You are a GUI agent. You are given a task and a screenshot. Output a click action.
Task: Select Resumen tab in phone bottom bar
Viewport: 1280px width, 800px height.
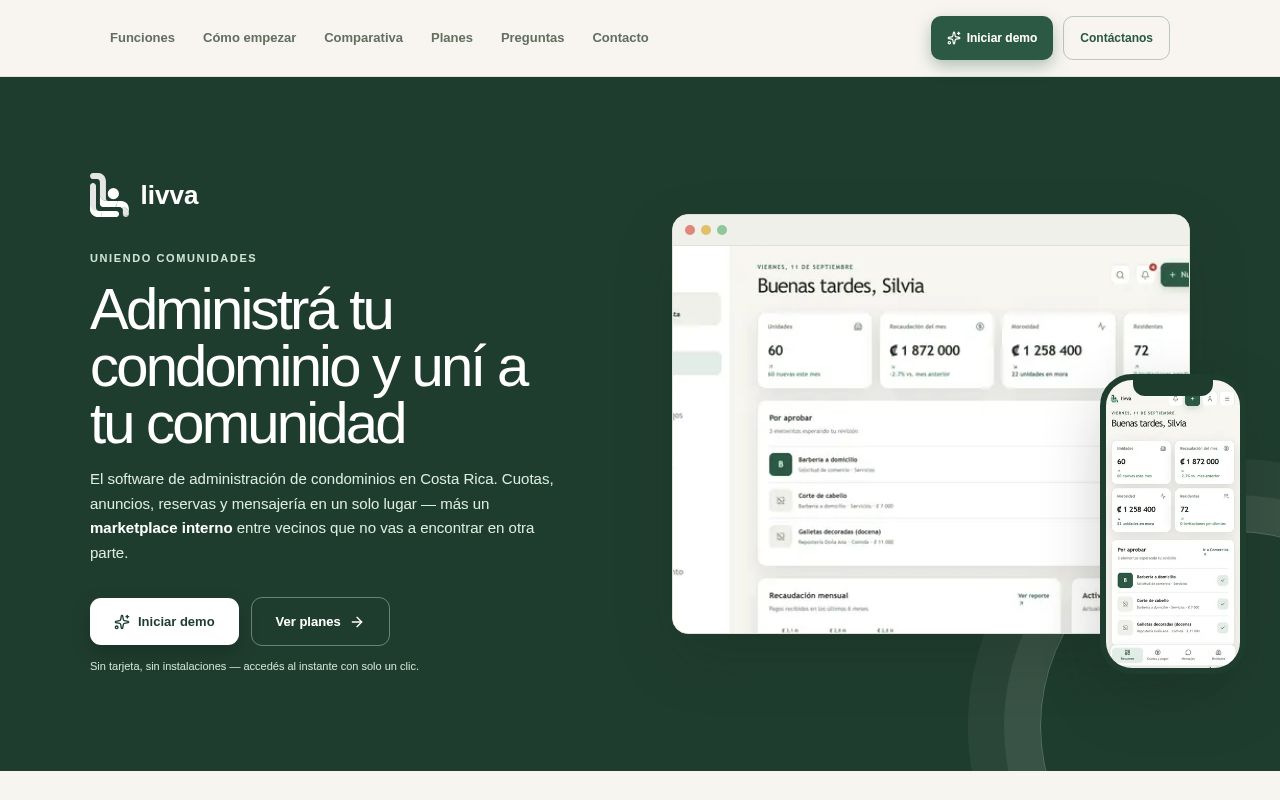[1127, 655]
